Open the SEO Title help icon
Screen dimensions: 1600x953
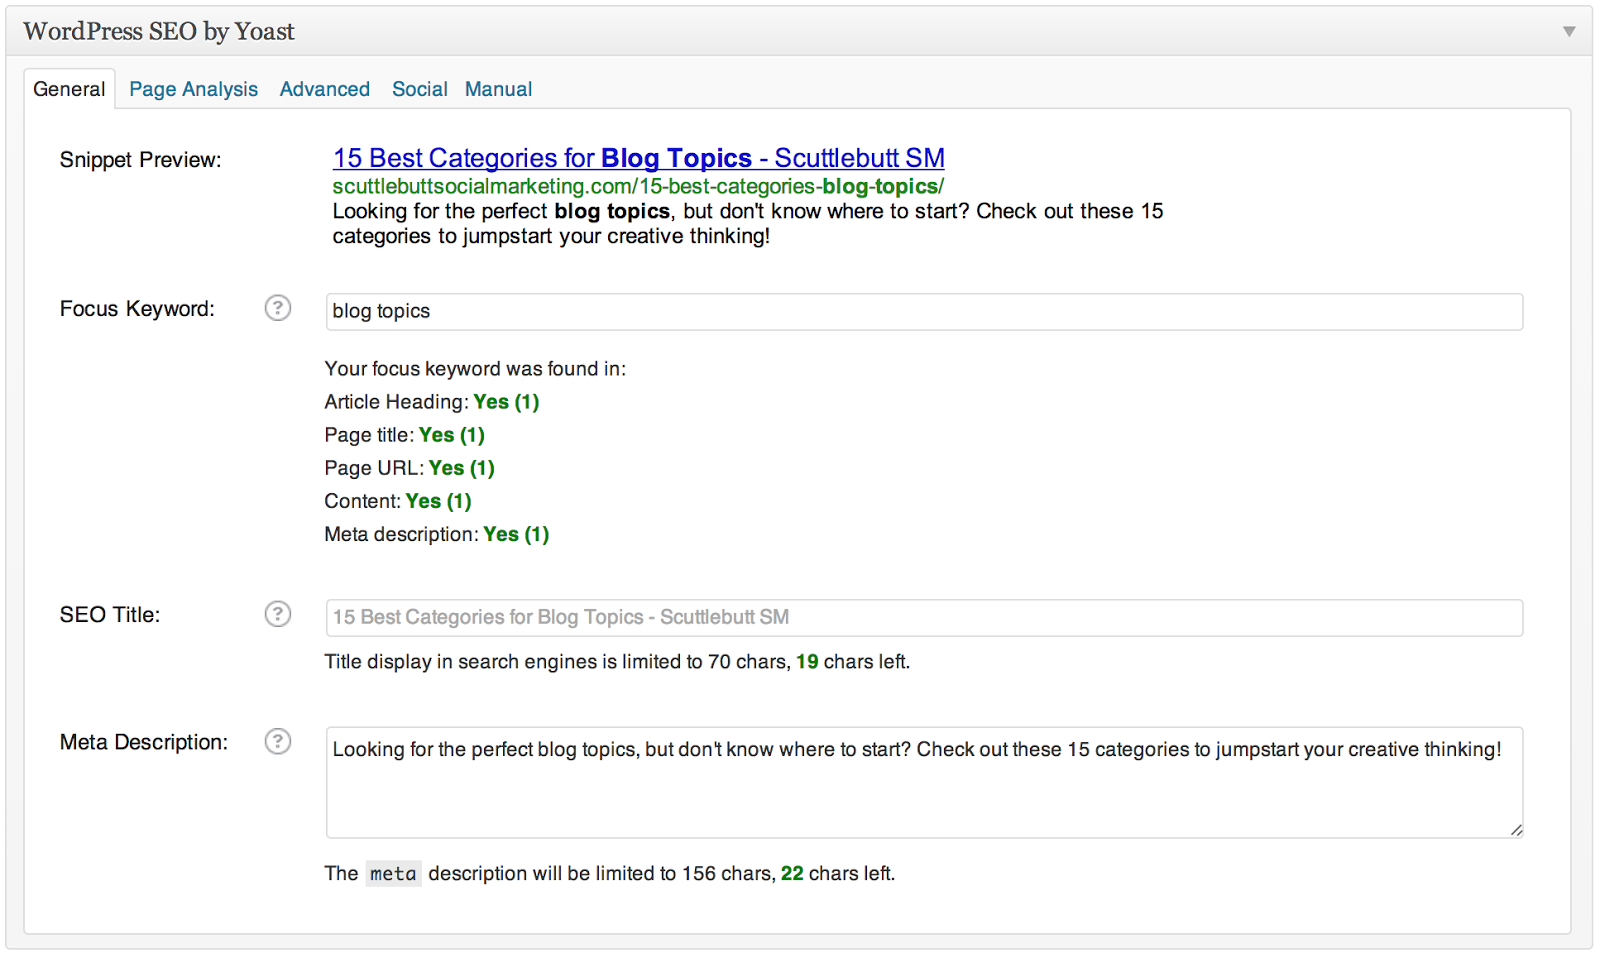[x=278, y=614]
